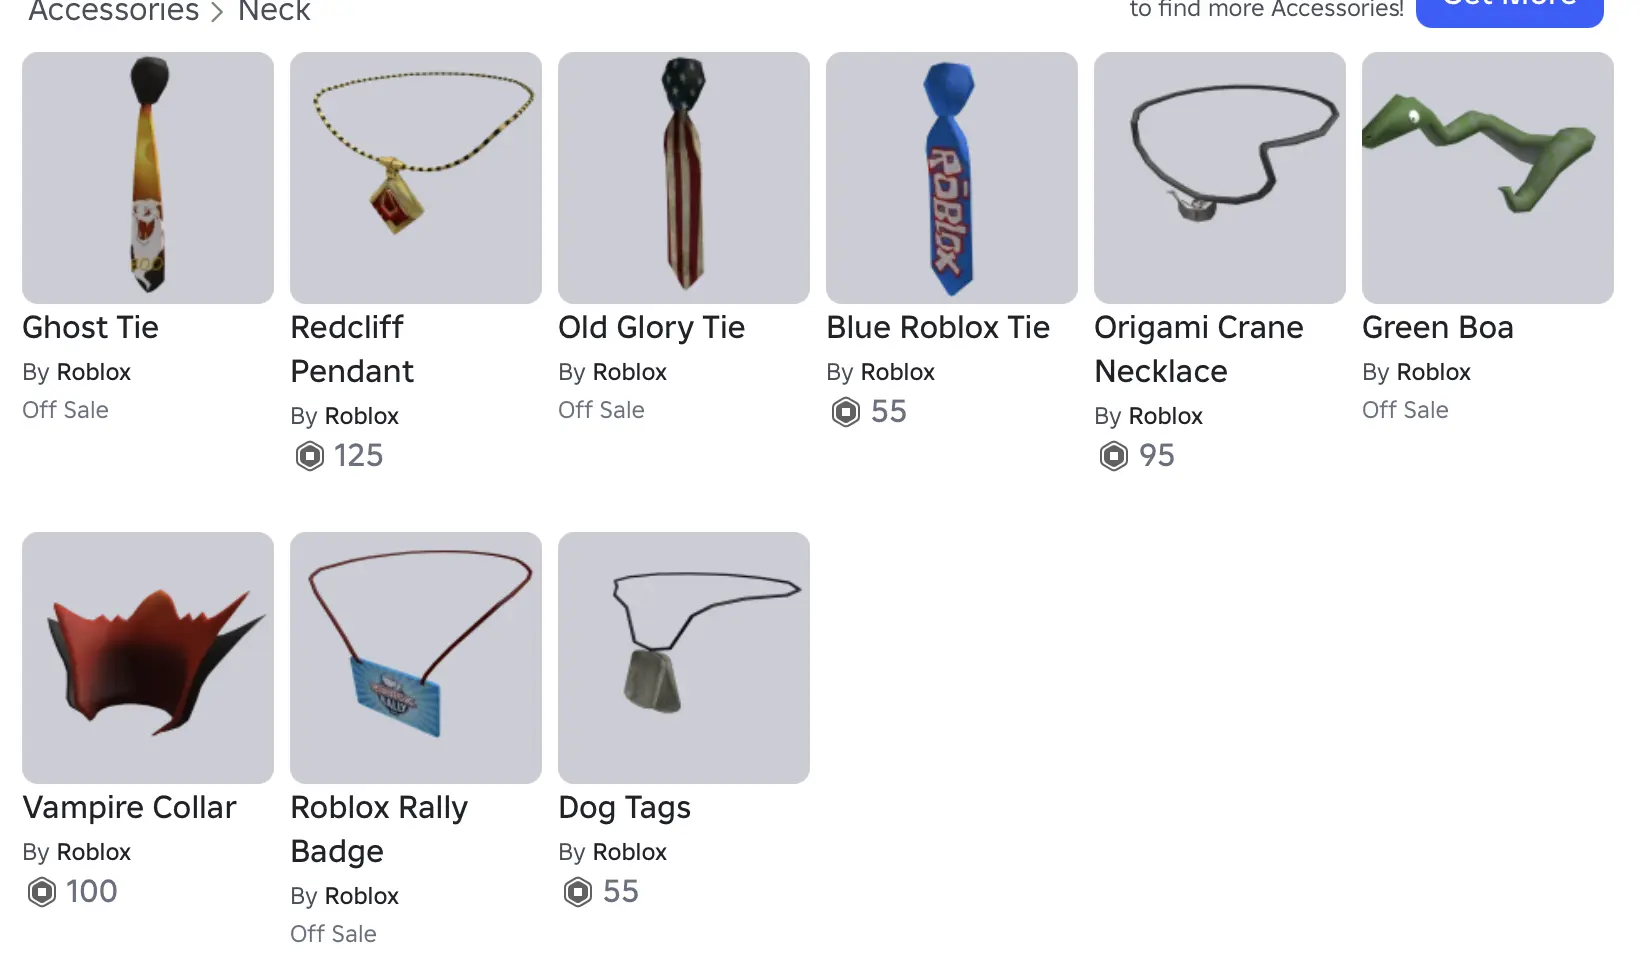Open the Vampire Collar title link

click(129, 807)
